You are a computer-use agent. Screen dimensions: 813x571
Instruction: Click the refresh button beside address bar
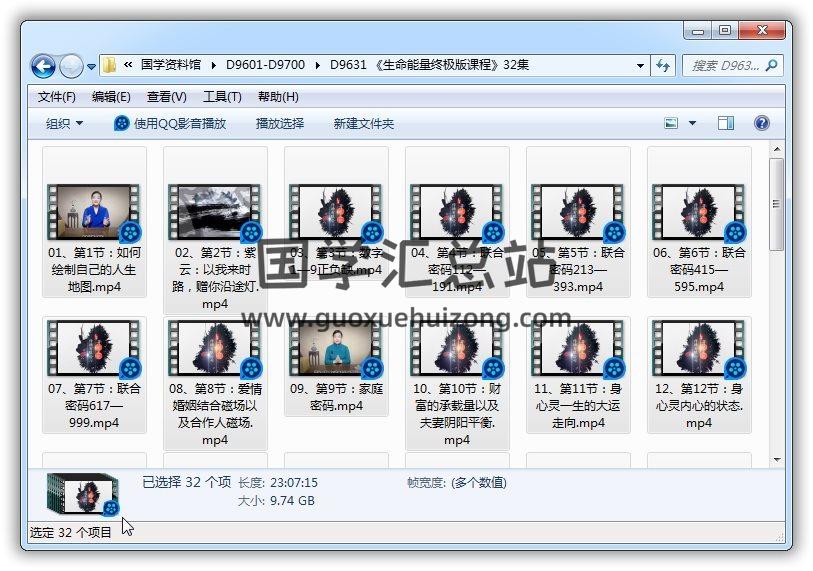pyautogui.click(x=663, y=65)
